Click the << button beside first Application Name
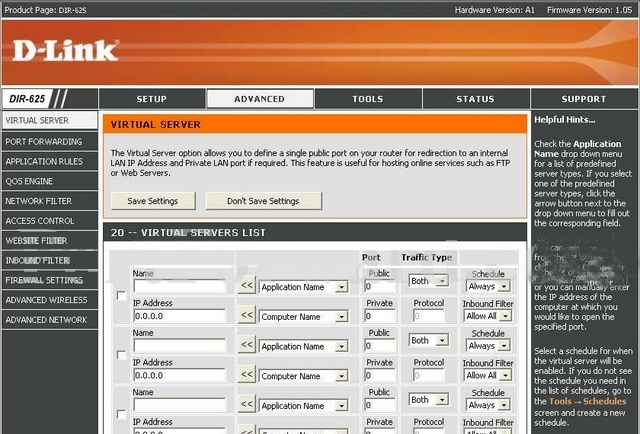Viewport: 640px width, 434px height. coord(247,285)
